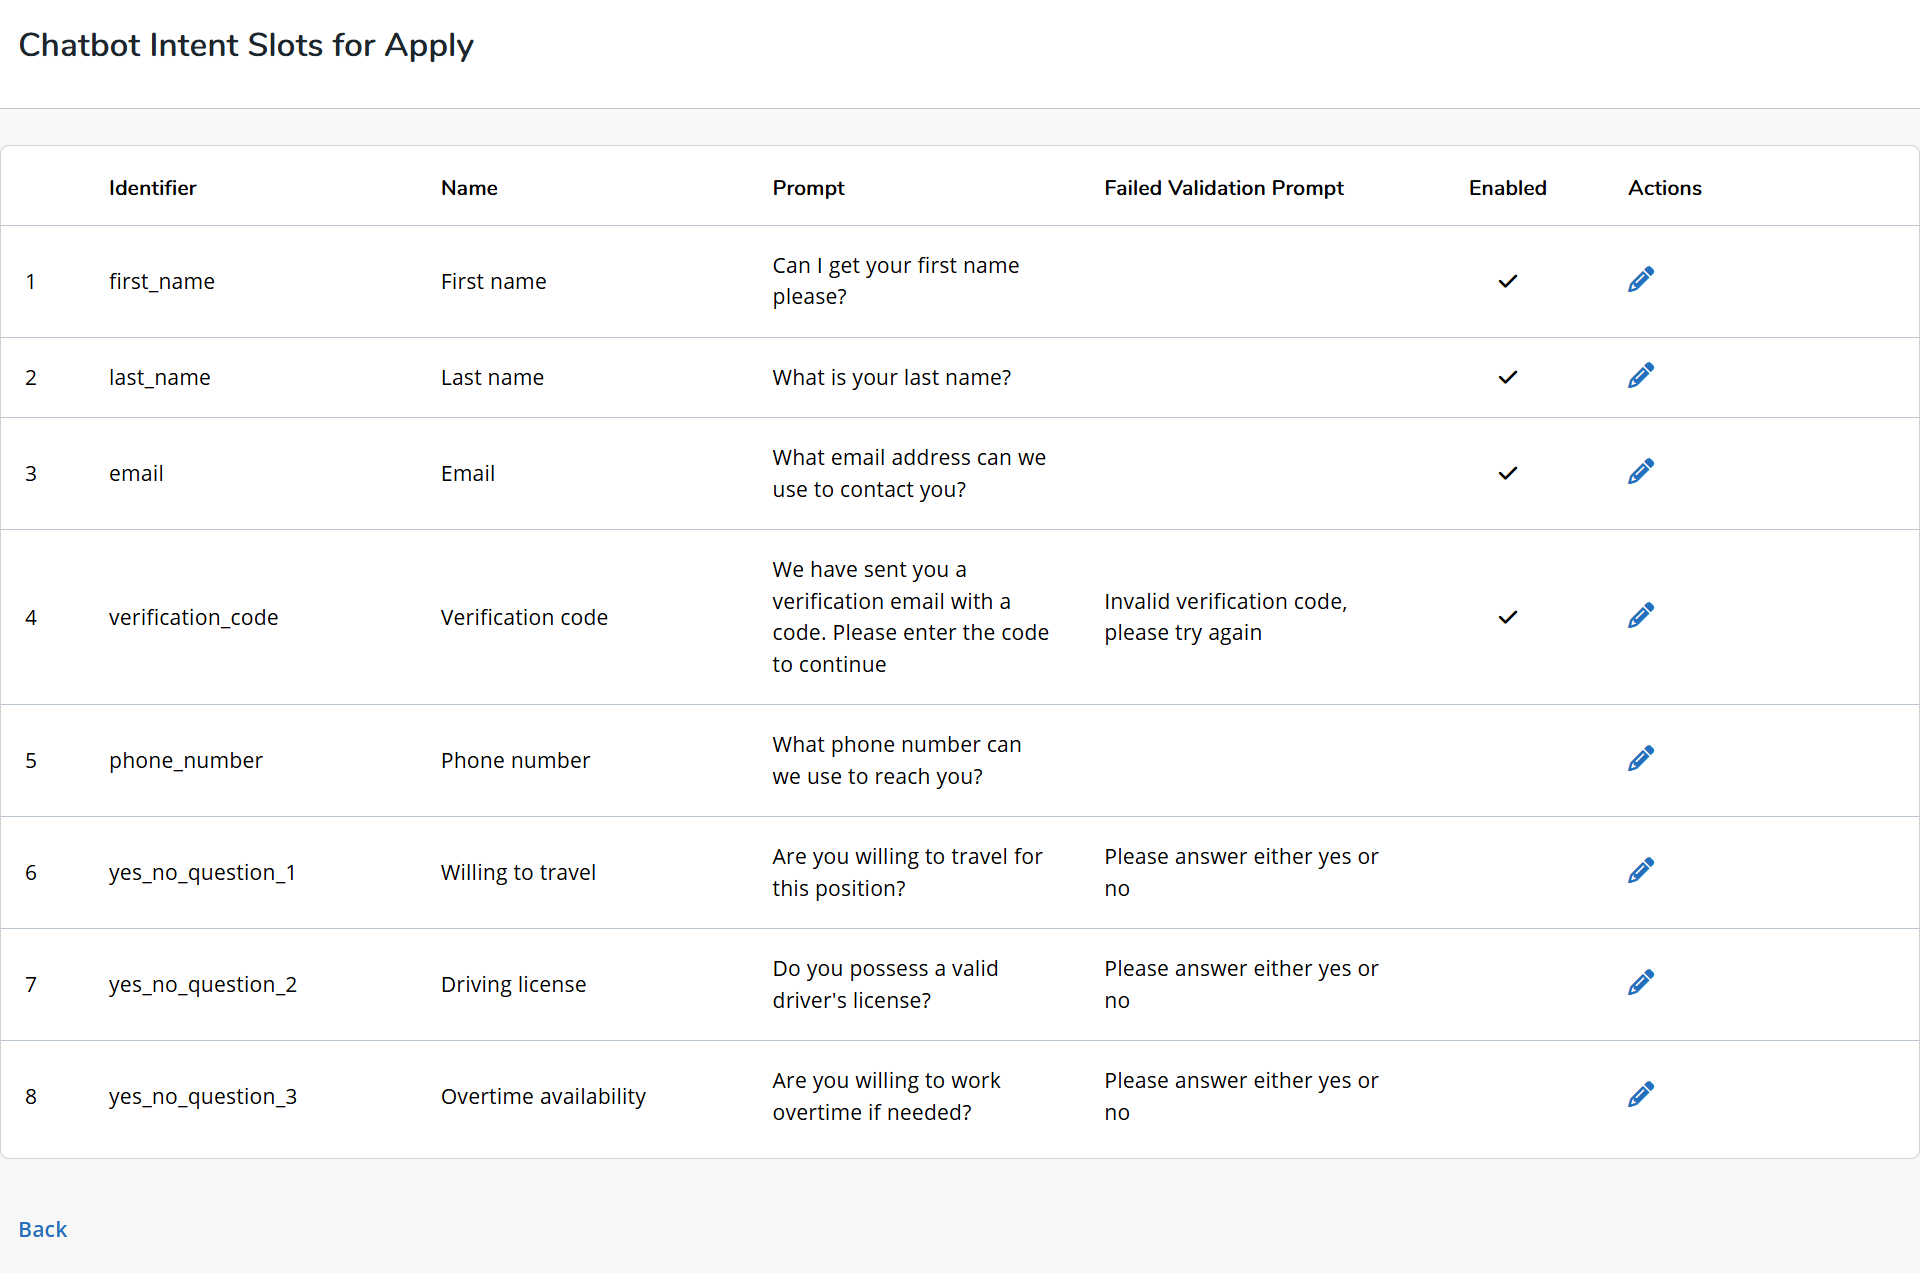Click the pencil icon for the last_name row

pos(1640,376)
